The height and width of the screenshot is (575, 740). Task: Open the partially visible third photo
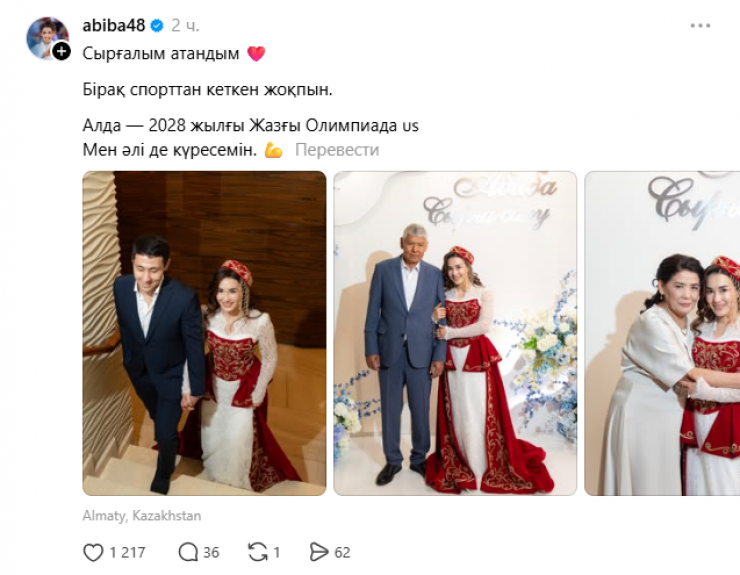662,333
